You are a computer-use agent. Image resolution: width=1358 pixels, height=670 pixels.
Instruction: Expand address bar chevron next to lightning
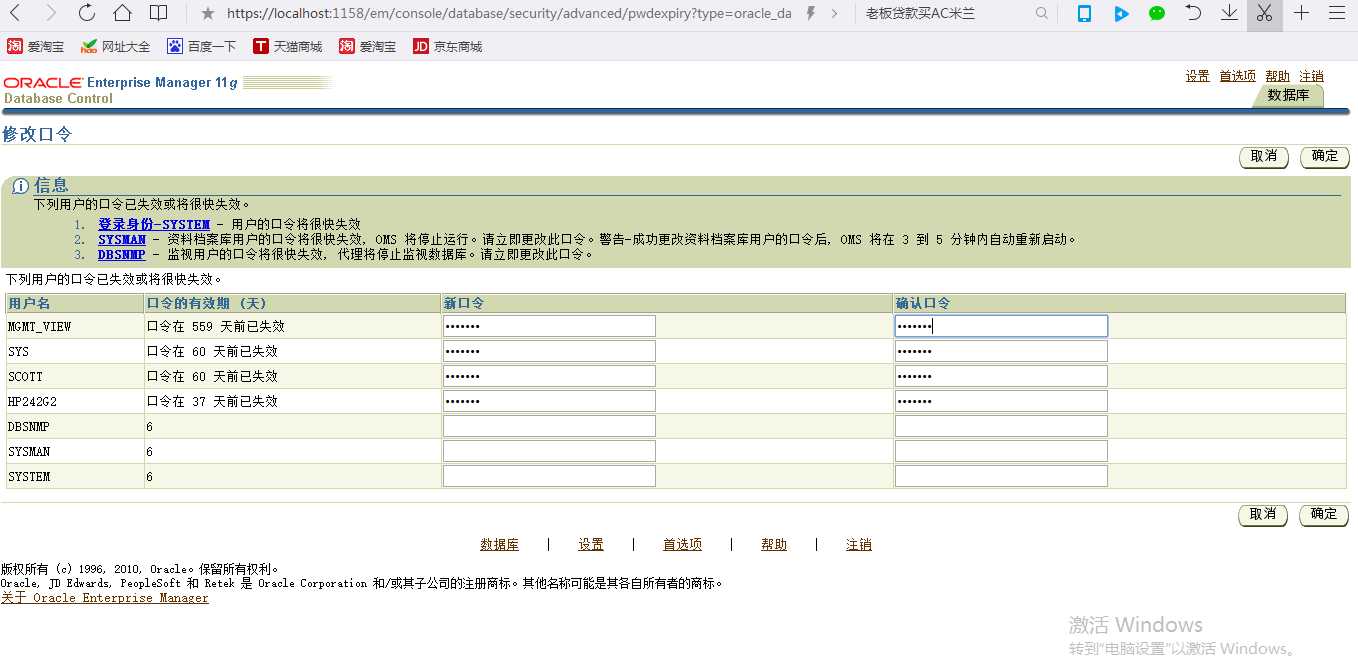(x=835, y=14)
